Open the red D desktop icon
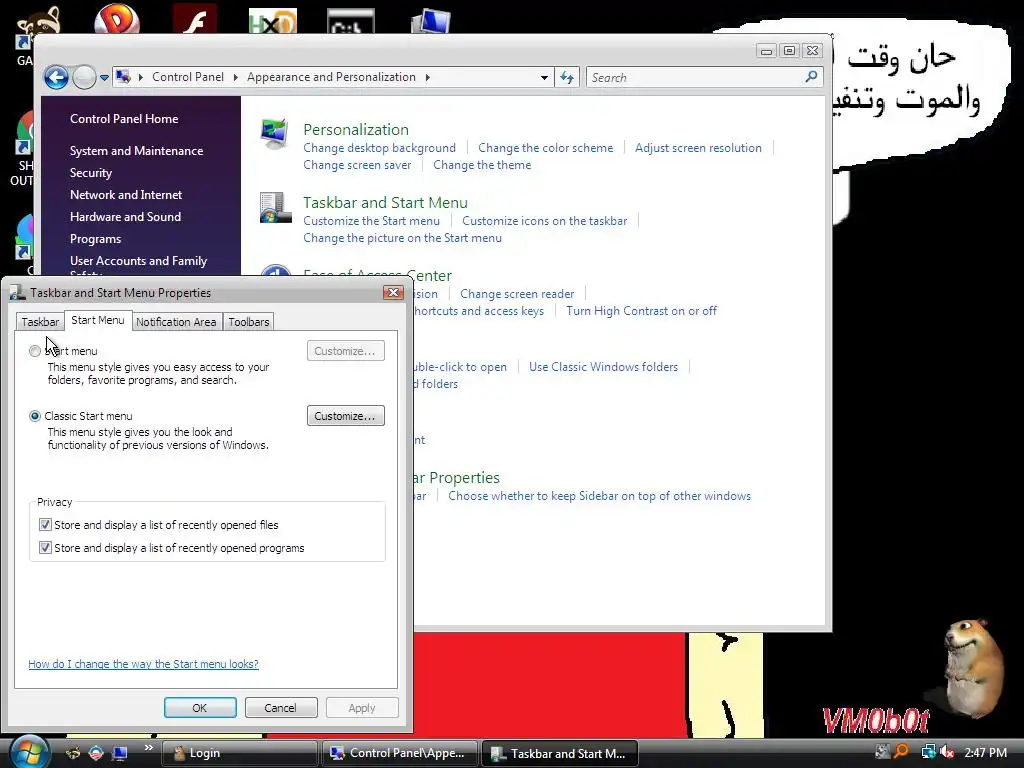Image resolution: width=1024 pixels, height=768 pixels. (117, 20)
